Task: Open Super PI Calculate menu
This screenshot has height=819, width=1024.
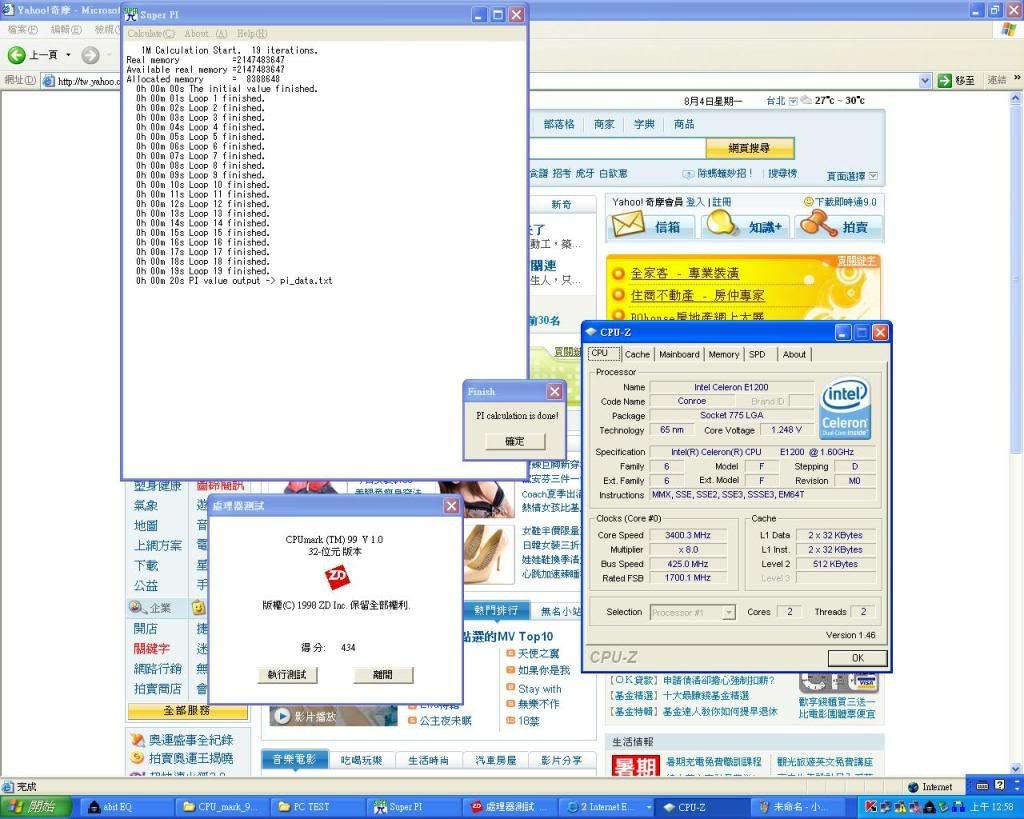Action: pyautogui.click(x=151, y=33)
